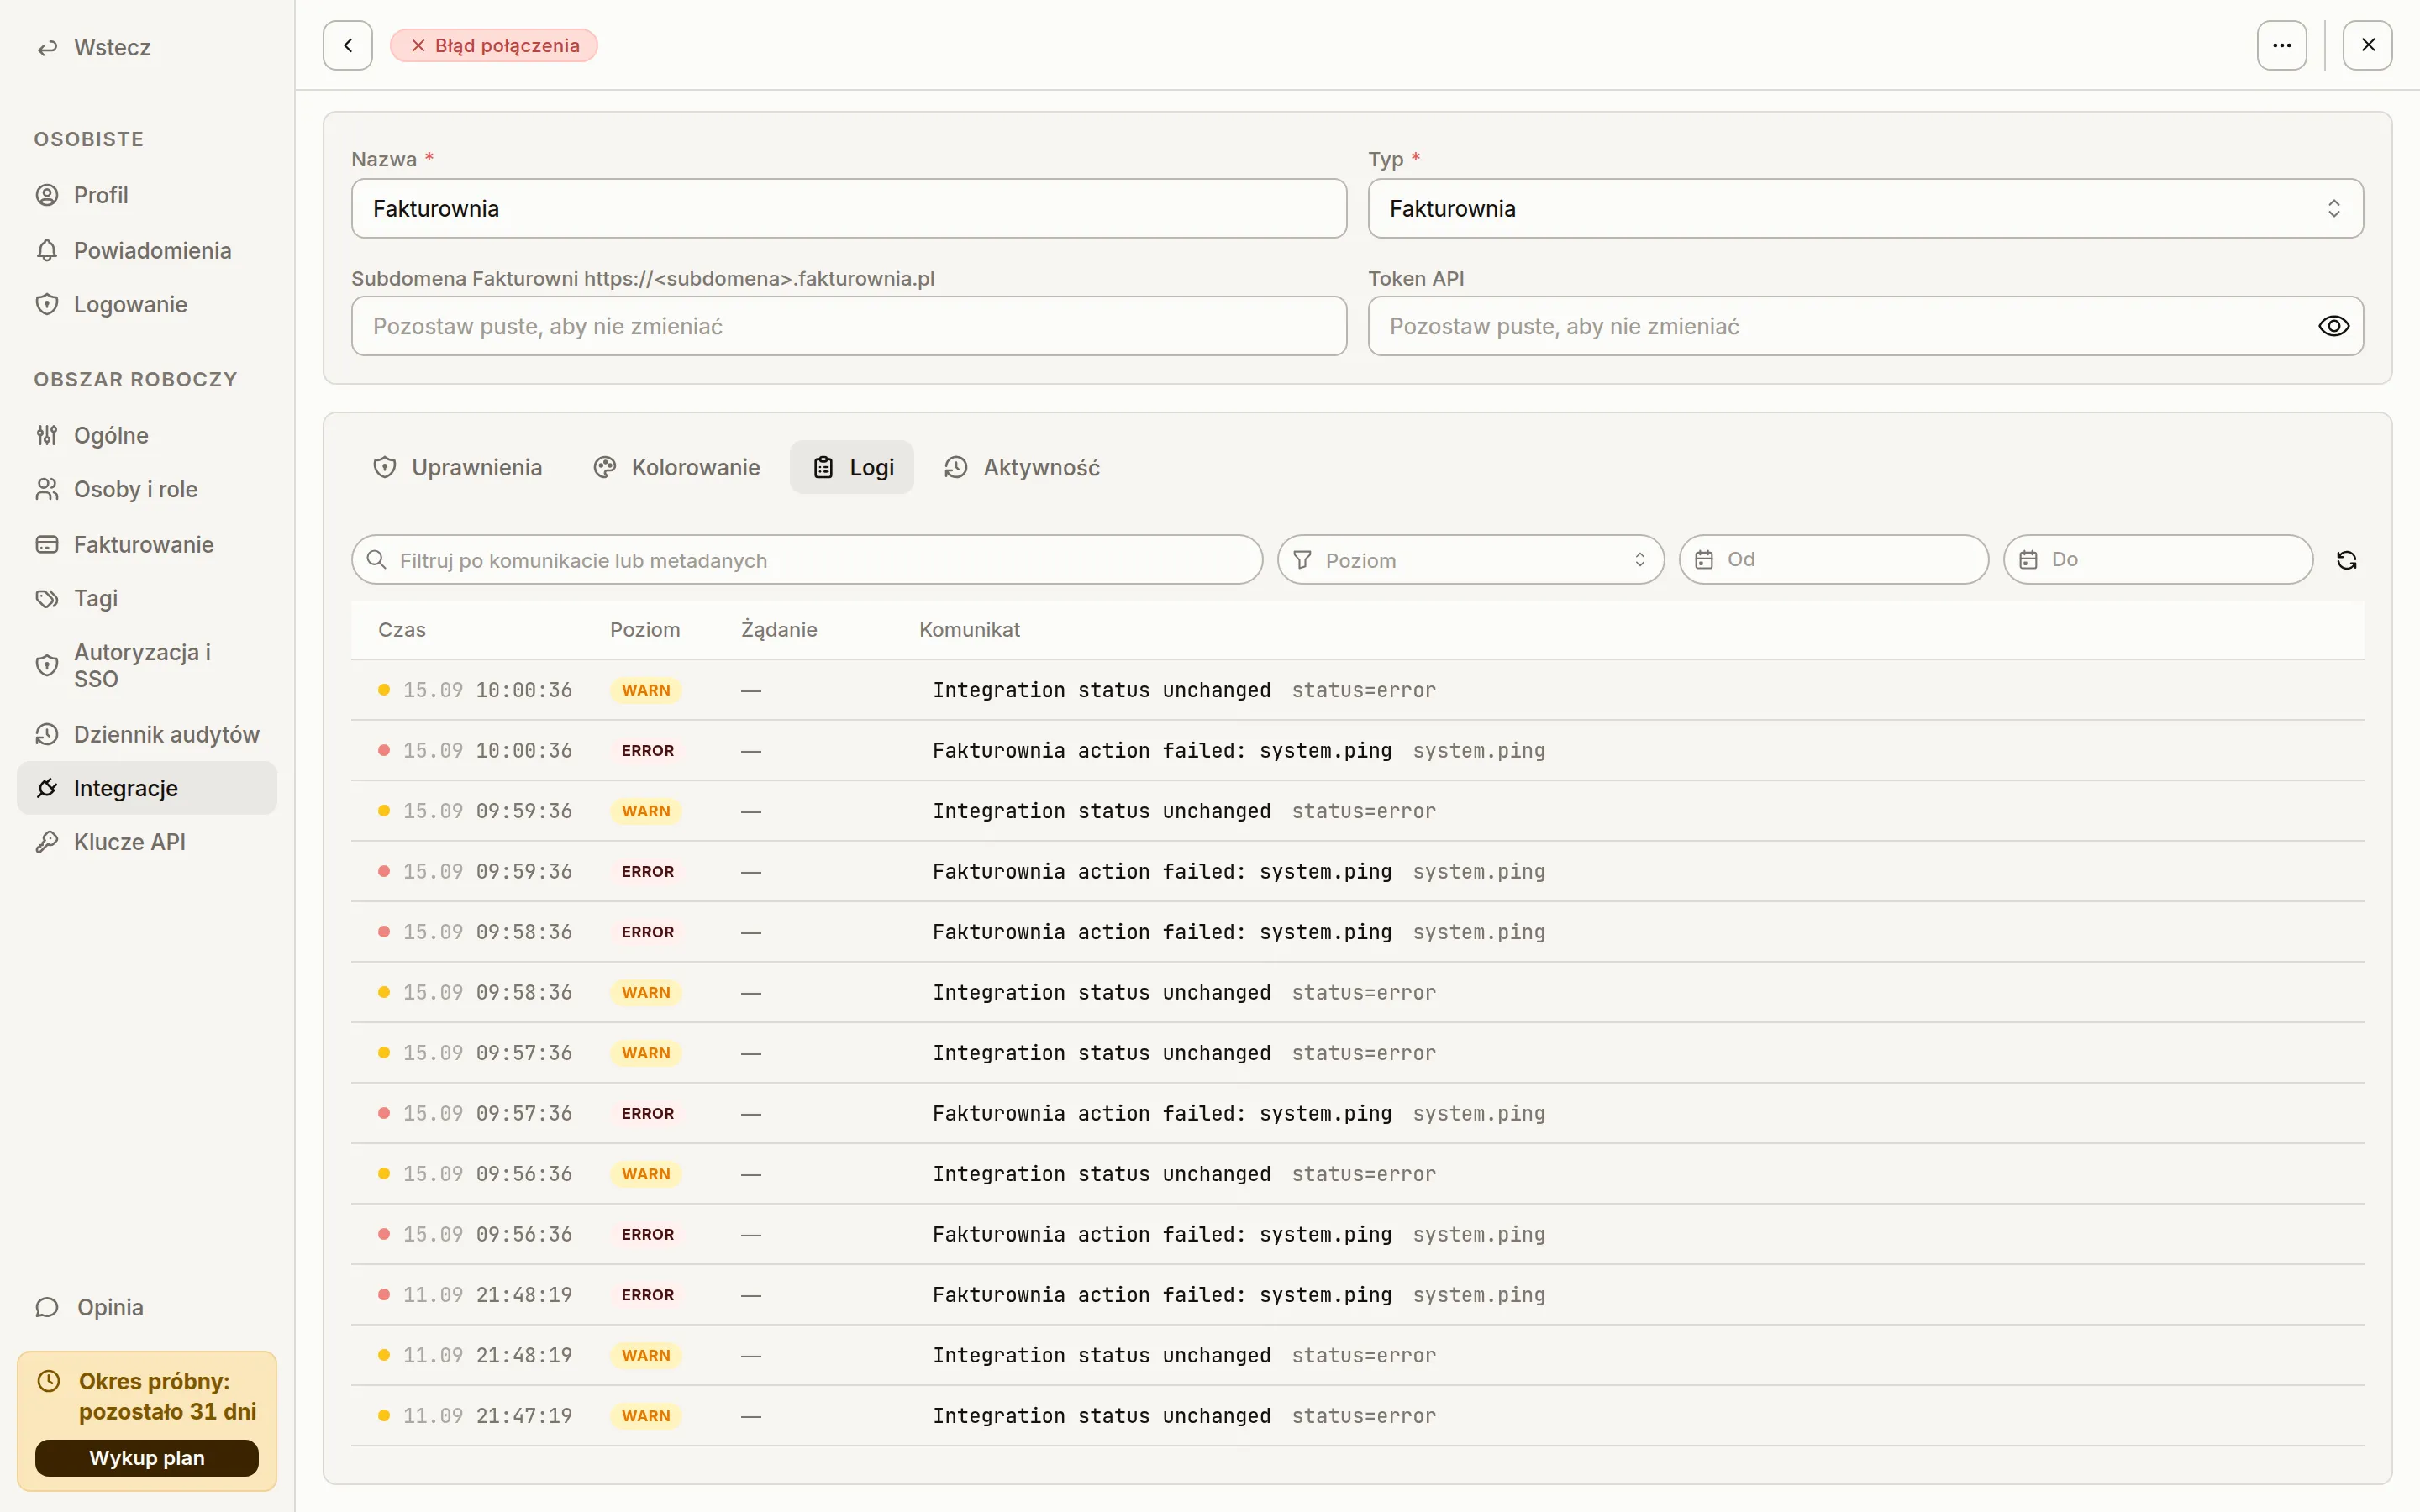The height and width of the screenshot is (1512, 2420).
Task: Select Integracje in the sidebar
Action: tap(147, 788)
